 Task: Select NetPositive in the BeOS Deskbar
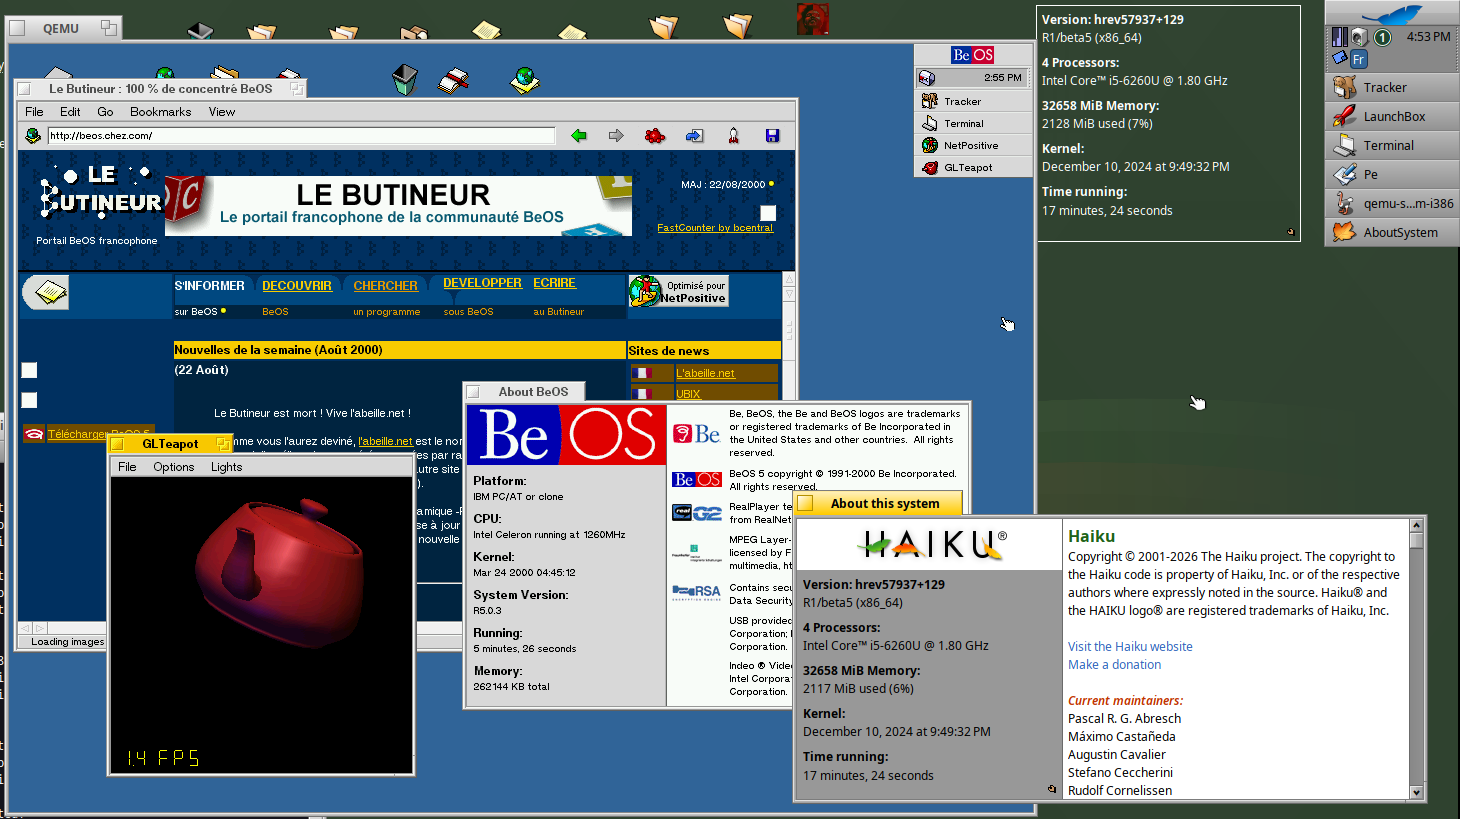pyautogui.click(x=973, y=145)
